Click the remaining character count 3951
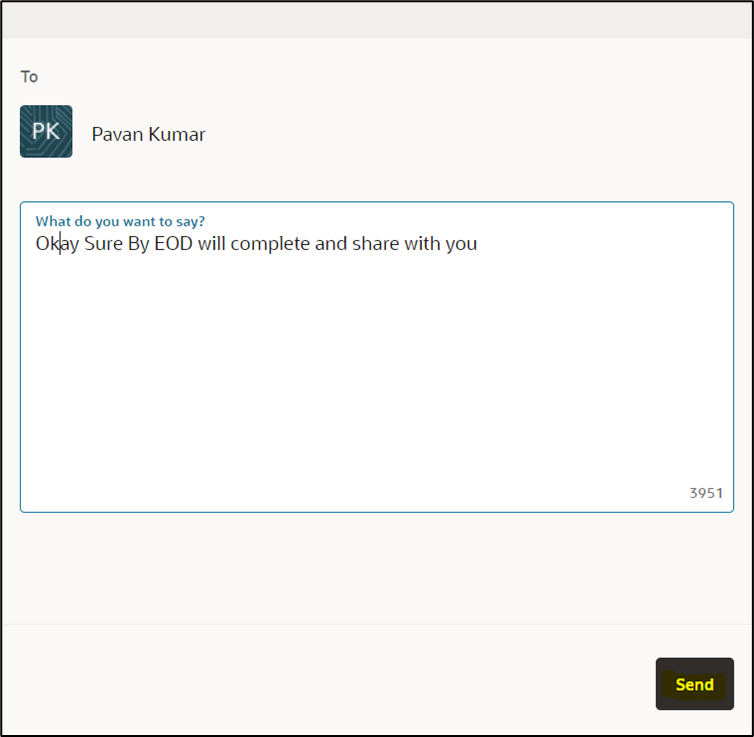The image size is (754, 737). 706,493
